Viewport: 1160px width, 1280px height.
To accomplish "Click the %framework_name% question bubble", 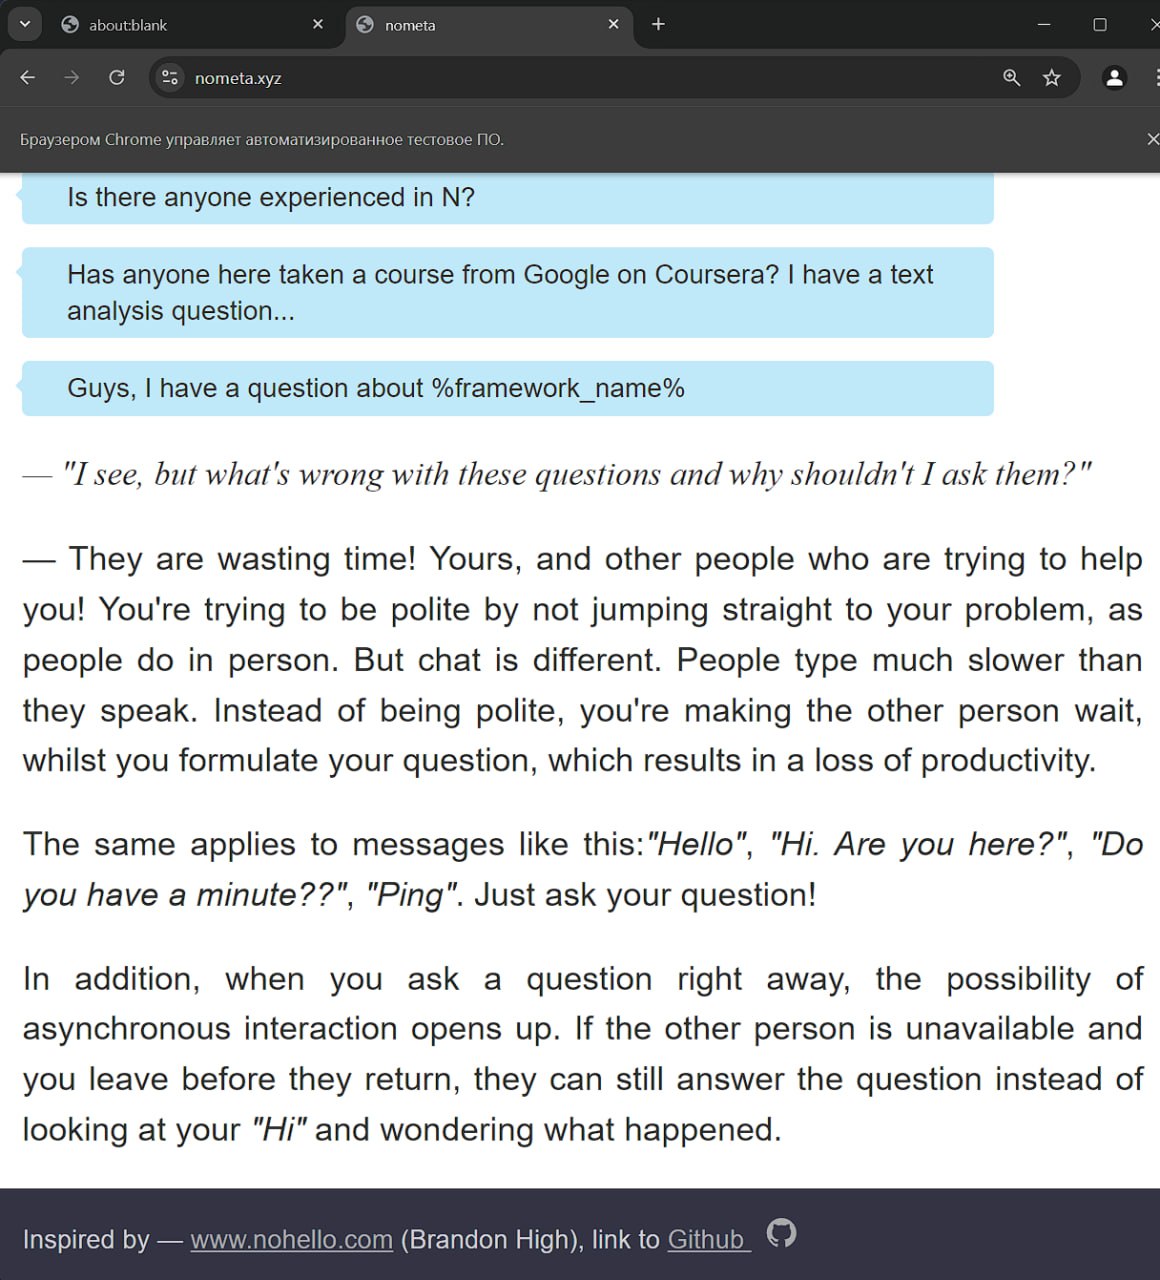I will (508, 388).
